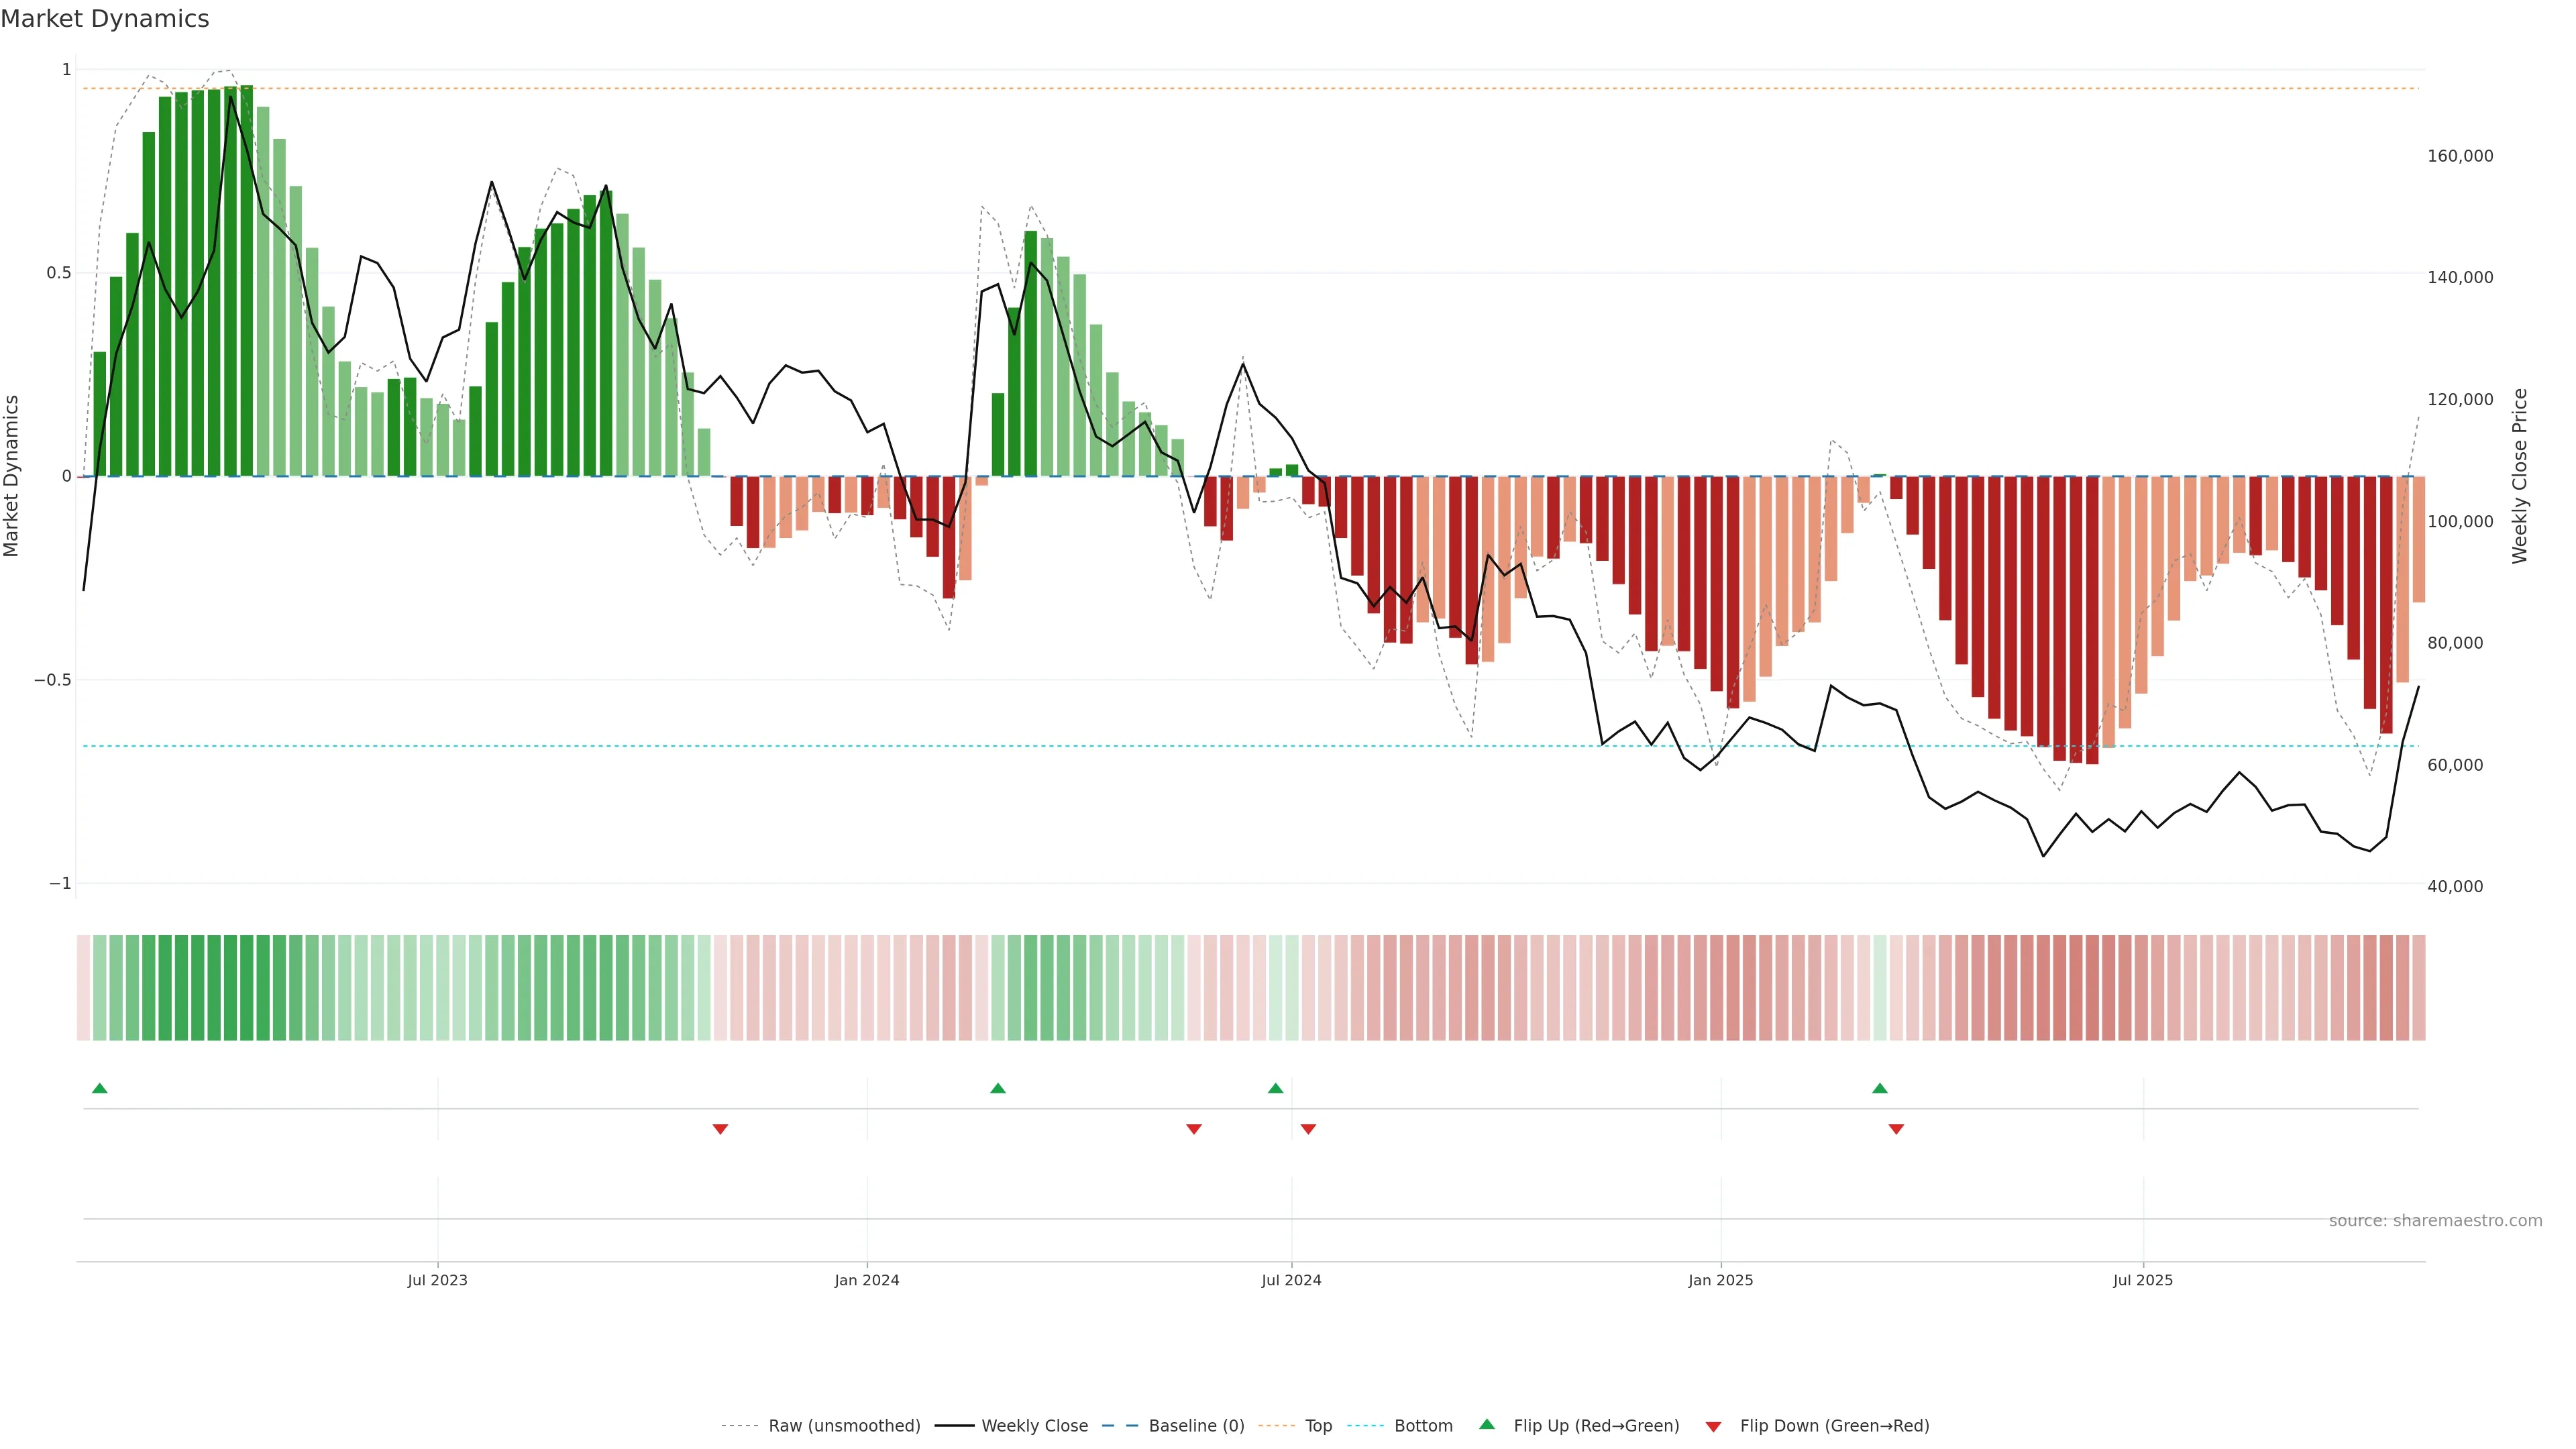Click the Jan 2025 x-axis label
Screen dimensions: 2576x1449
(x=1720, y=1280)
